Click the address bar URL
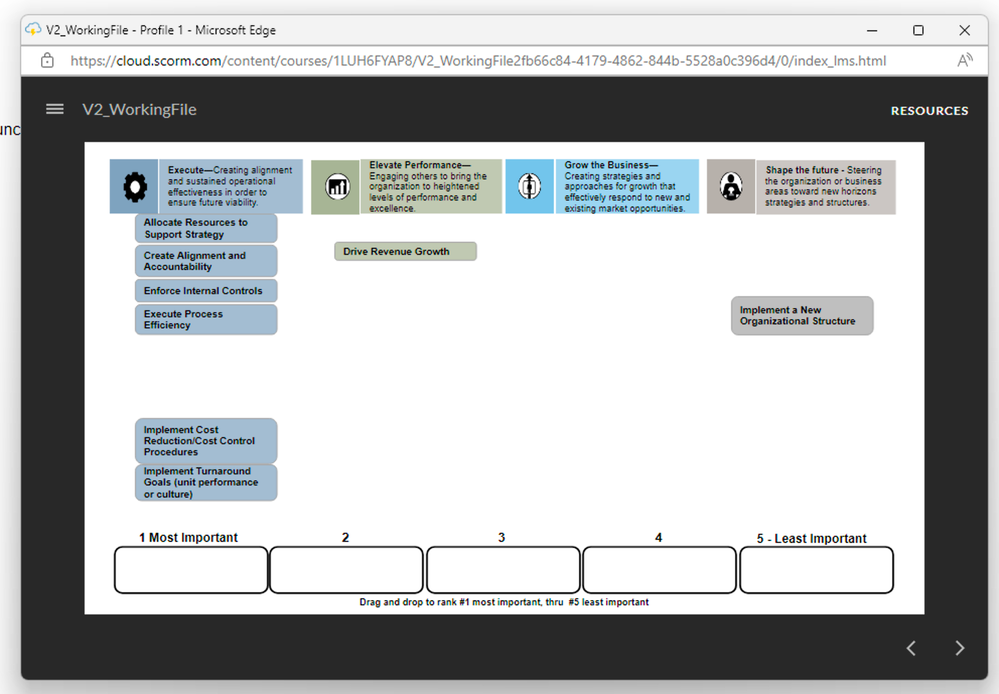999x694 pixels. [x=478, y=61]
